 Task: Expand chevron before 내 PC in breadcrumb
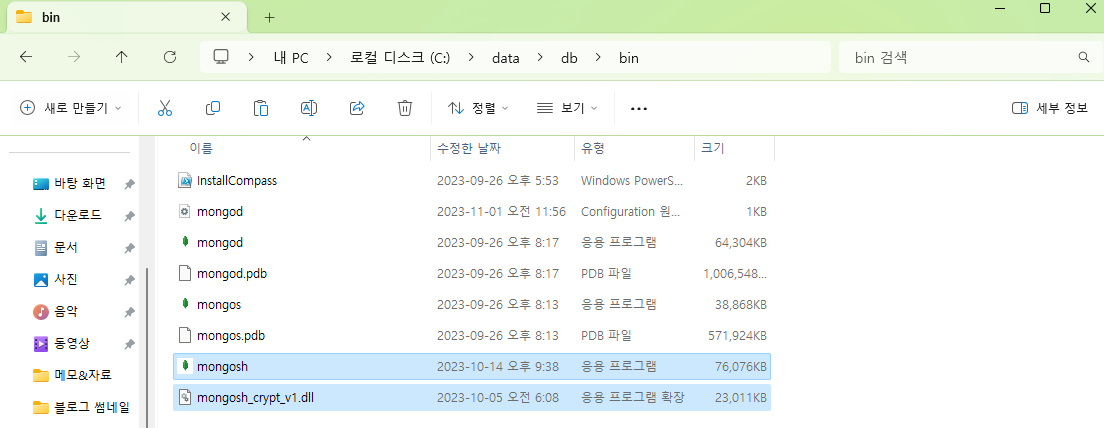click(x=251, y=58)
